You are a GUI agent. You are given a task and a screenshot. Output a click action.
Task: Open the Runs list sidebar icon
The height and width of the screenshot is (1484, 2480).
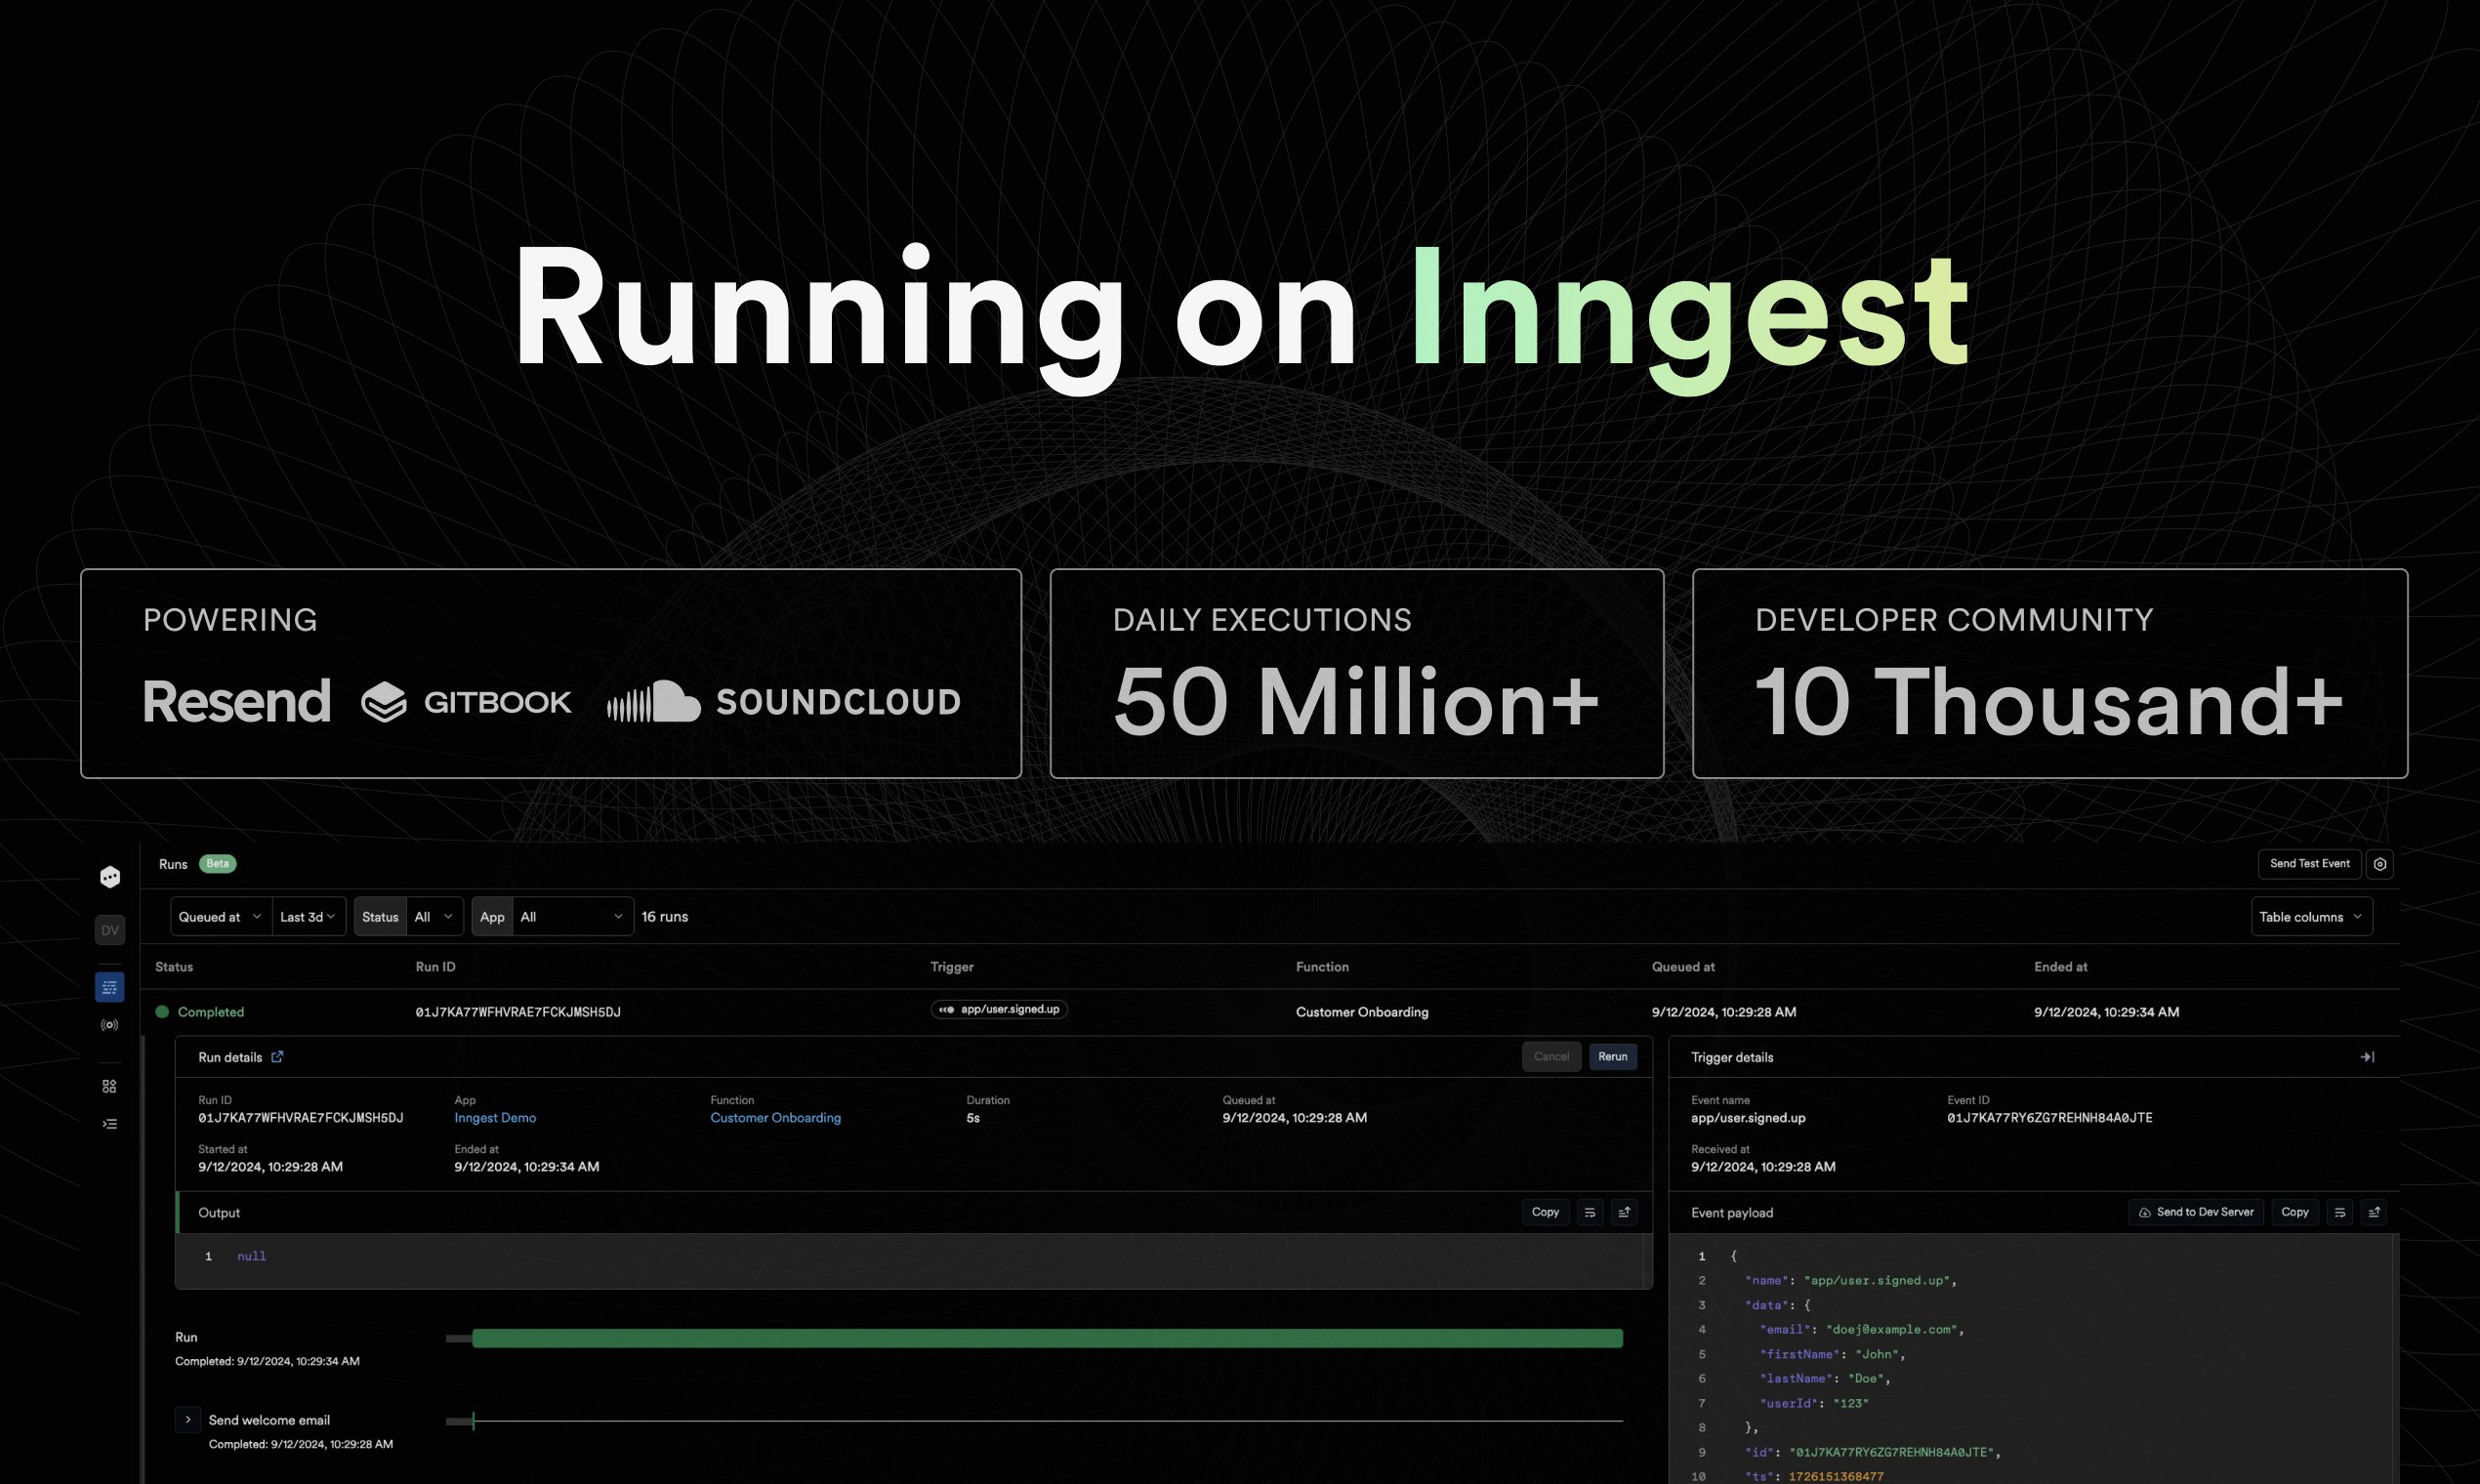point(110,987)
